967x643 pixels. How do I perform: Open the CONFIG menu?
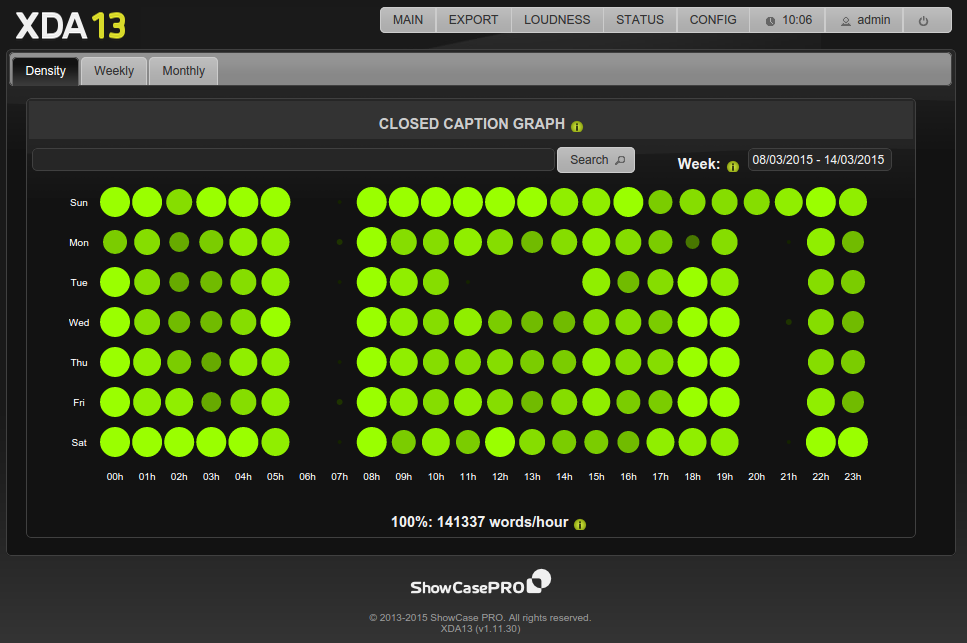point(713,20)
